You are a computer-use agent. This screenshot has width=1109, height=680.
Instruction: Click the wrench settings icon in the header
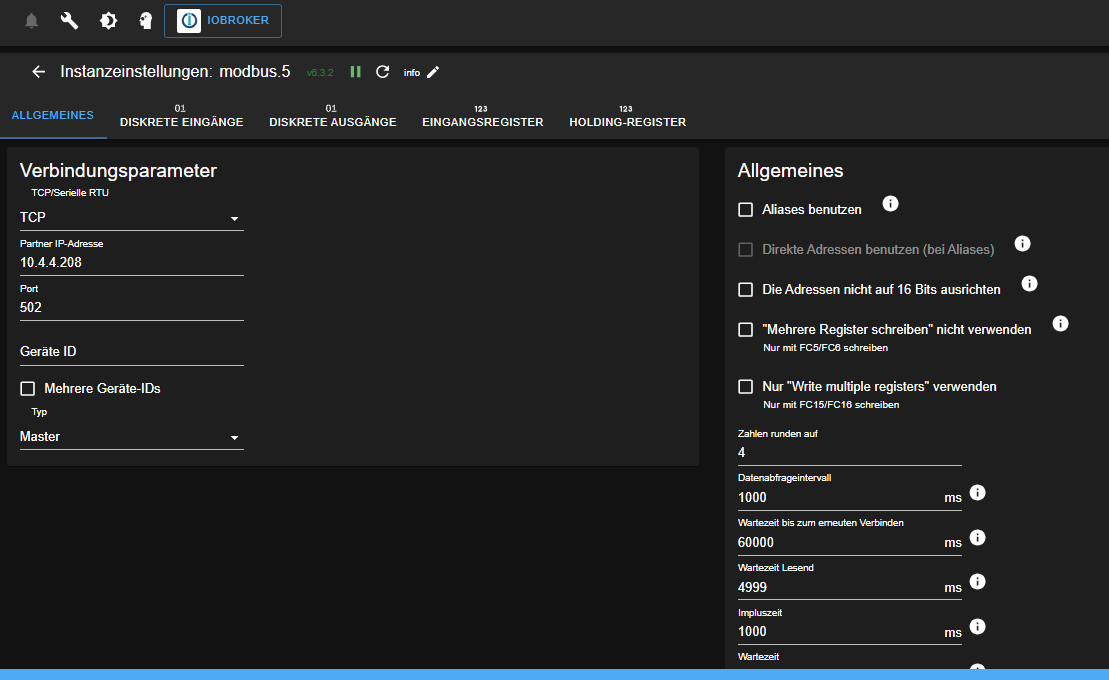(x=68, y=18)
